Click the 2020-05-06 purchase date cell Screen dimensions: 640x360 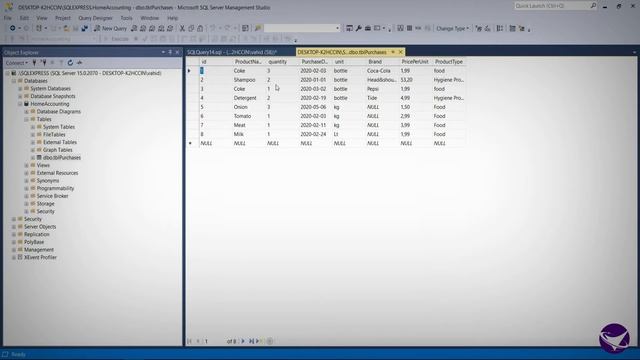pos(315,107)
